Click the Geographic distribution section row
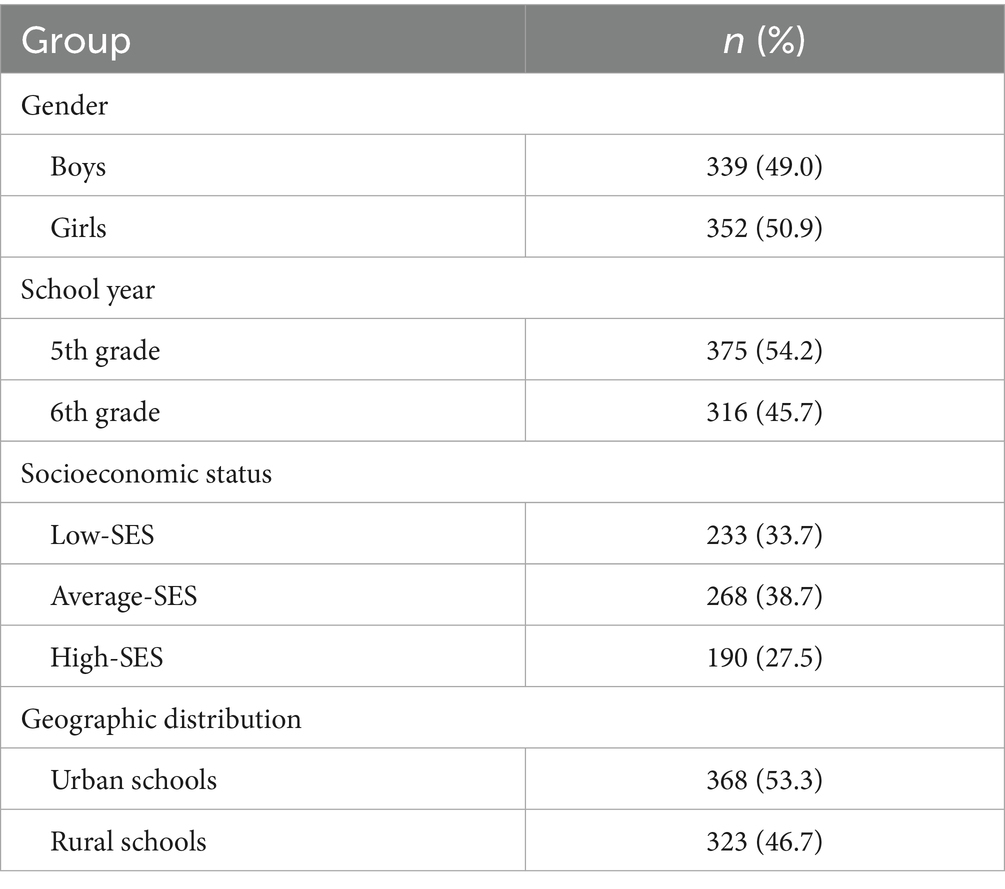Screen dimensions: 1005x889 (x=161, y=718)
